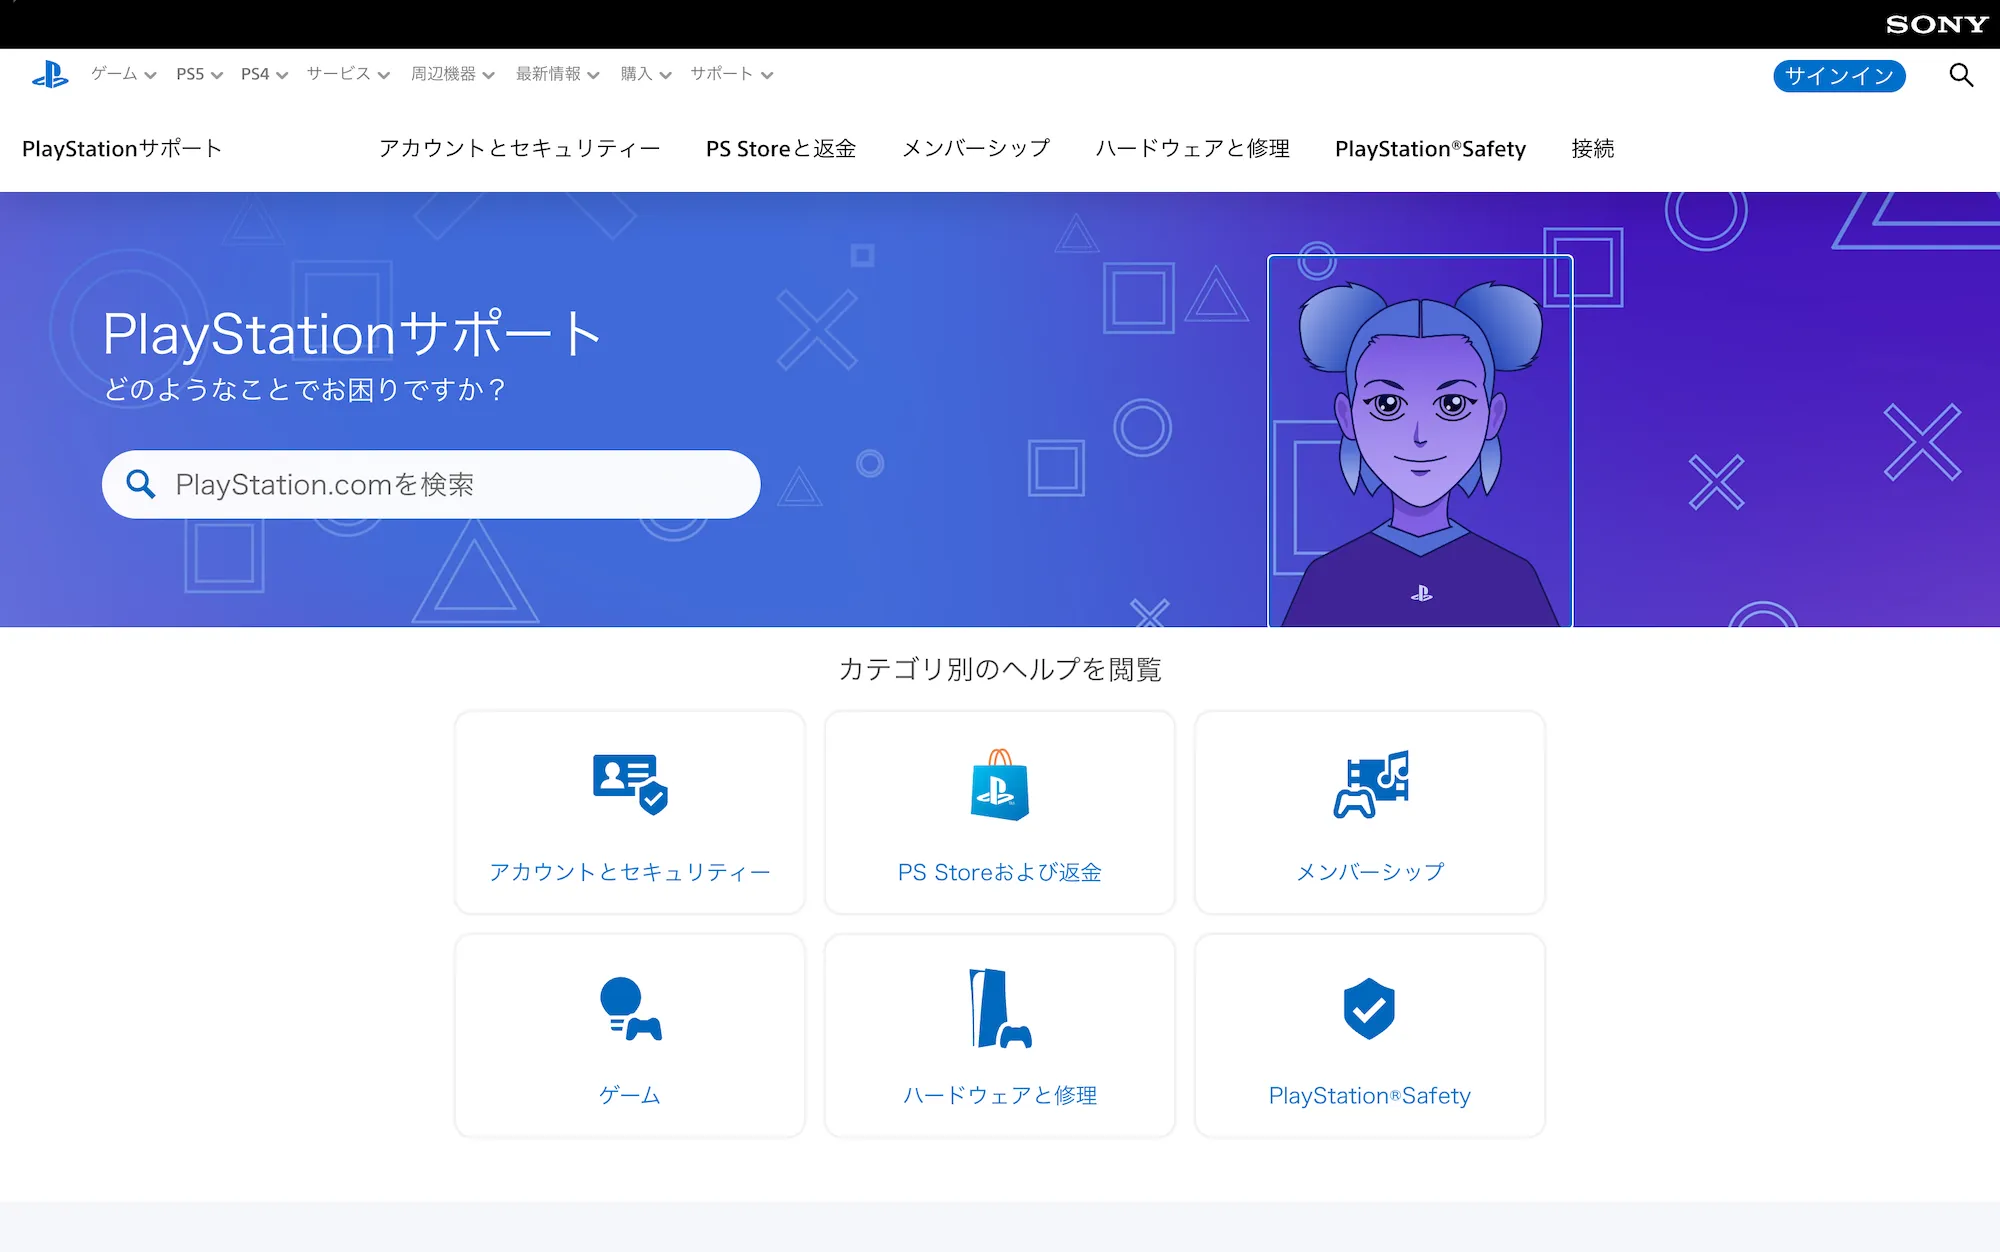Click the account ID card security icon
Image resolution: width=2000 pixels, height=1252 pixels.
point(630,784)
